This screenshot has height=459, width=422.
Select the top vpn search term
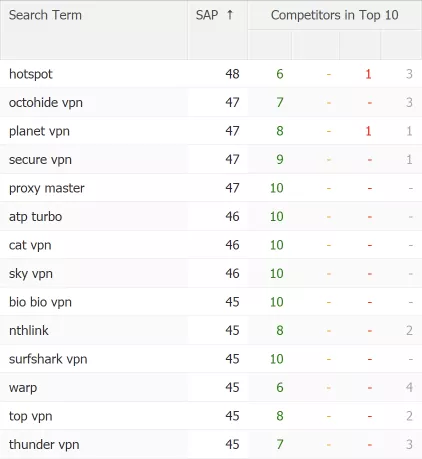(x=31, y=416)
